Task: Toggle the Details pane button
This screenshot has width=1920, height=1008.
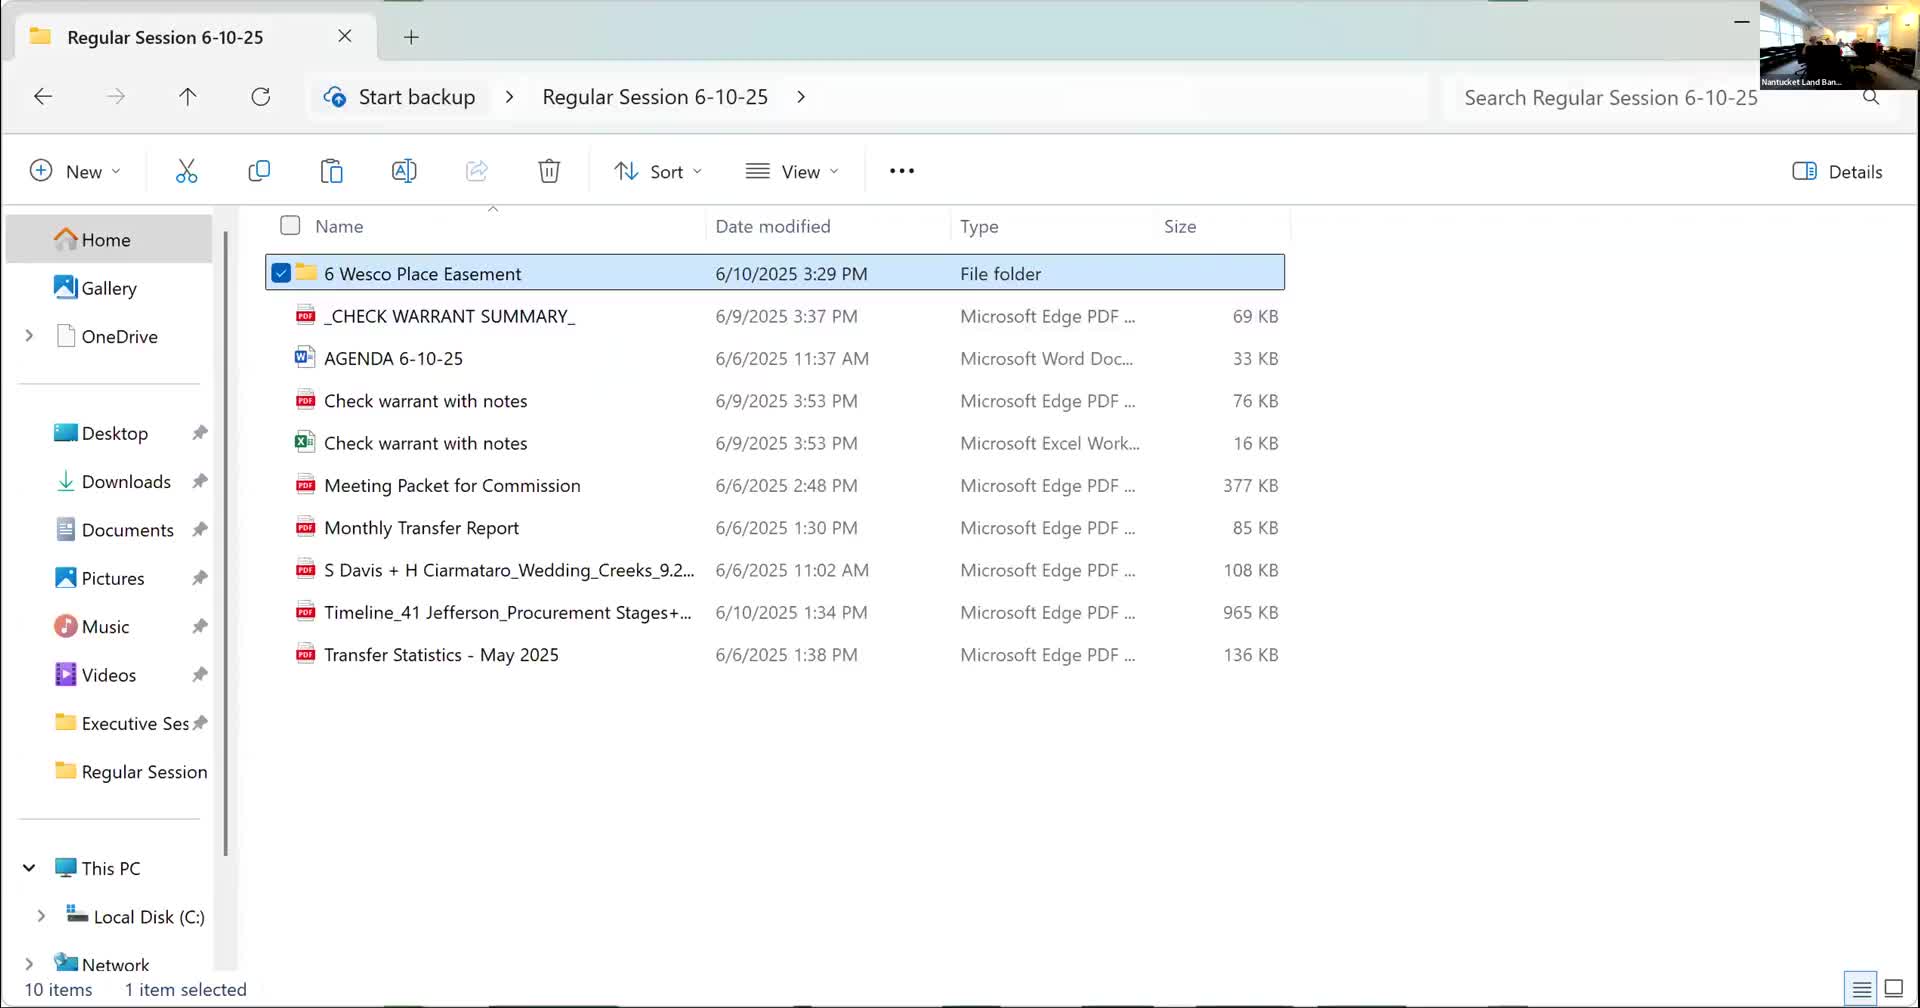Action: click(1837, 172)
